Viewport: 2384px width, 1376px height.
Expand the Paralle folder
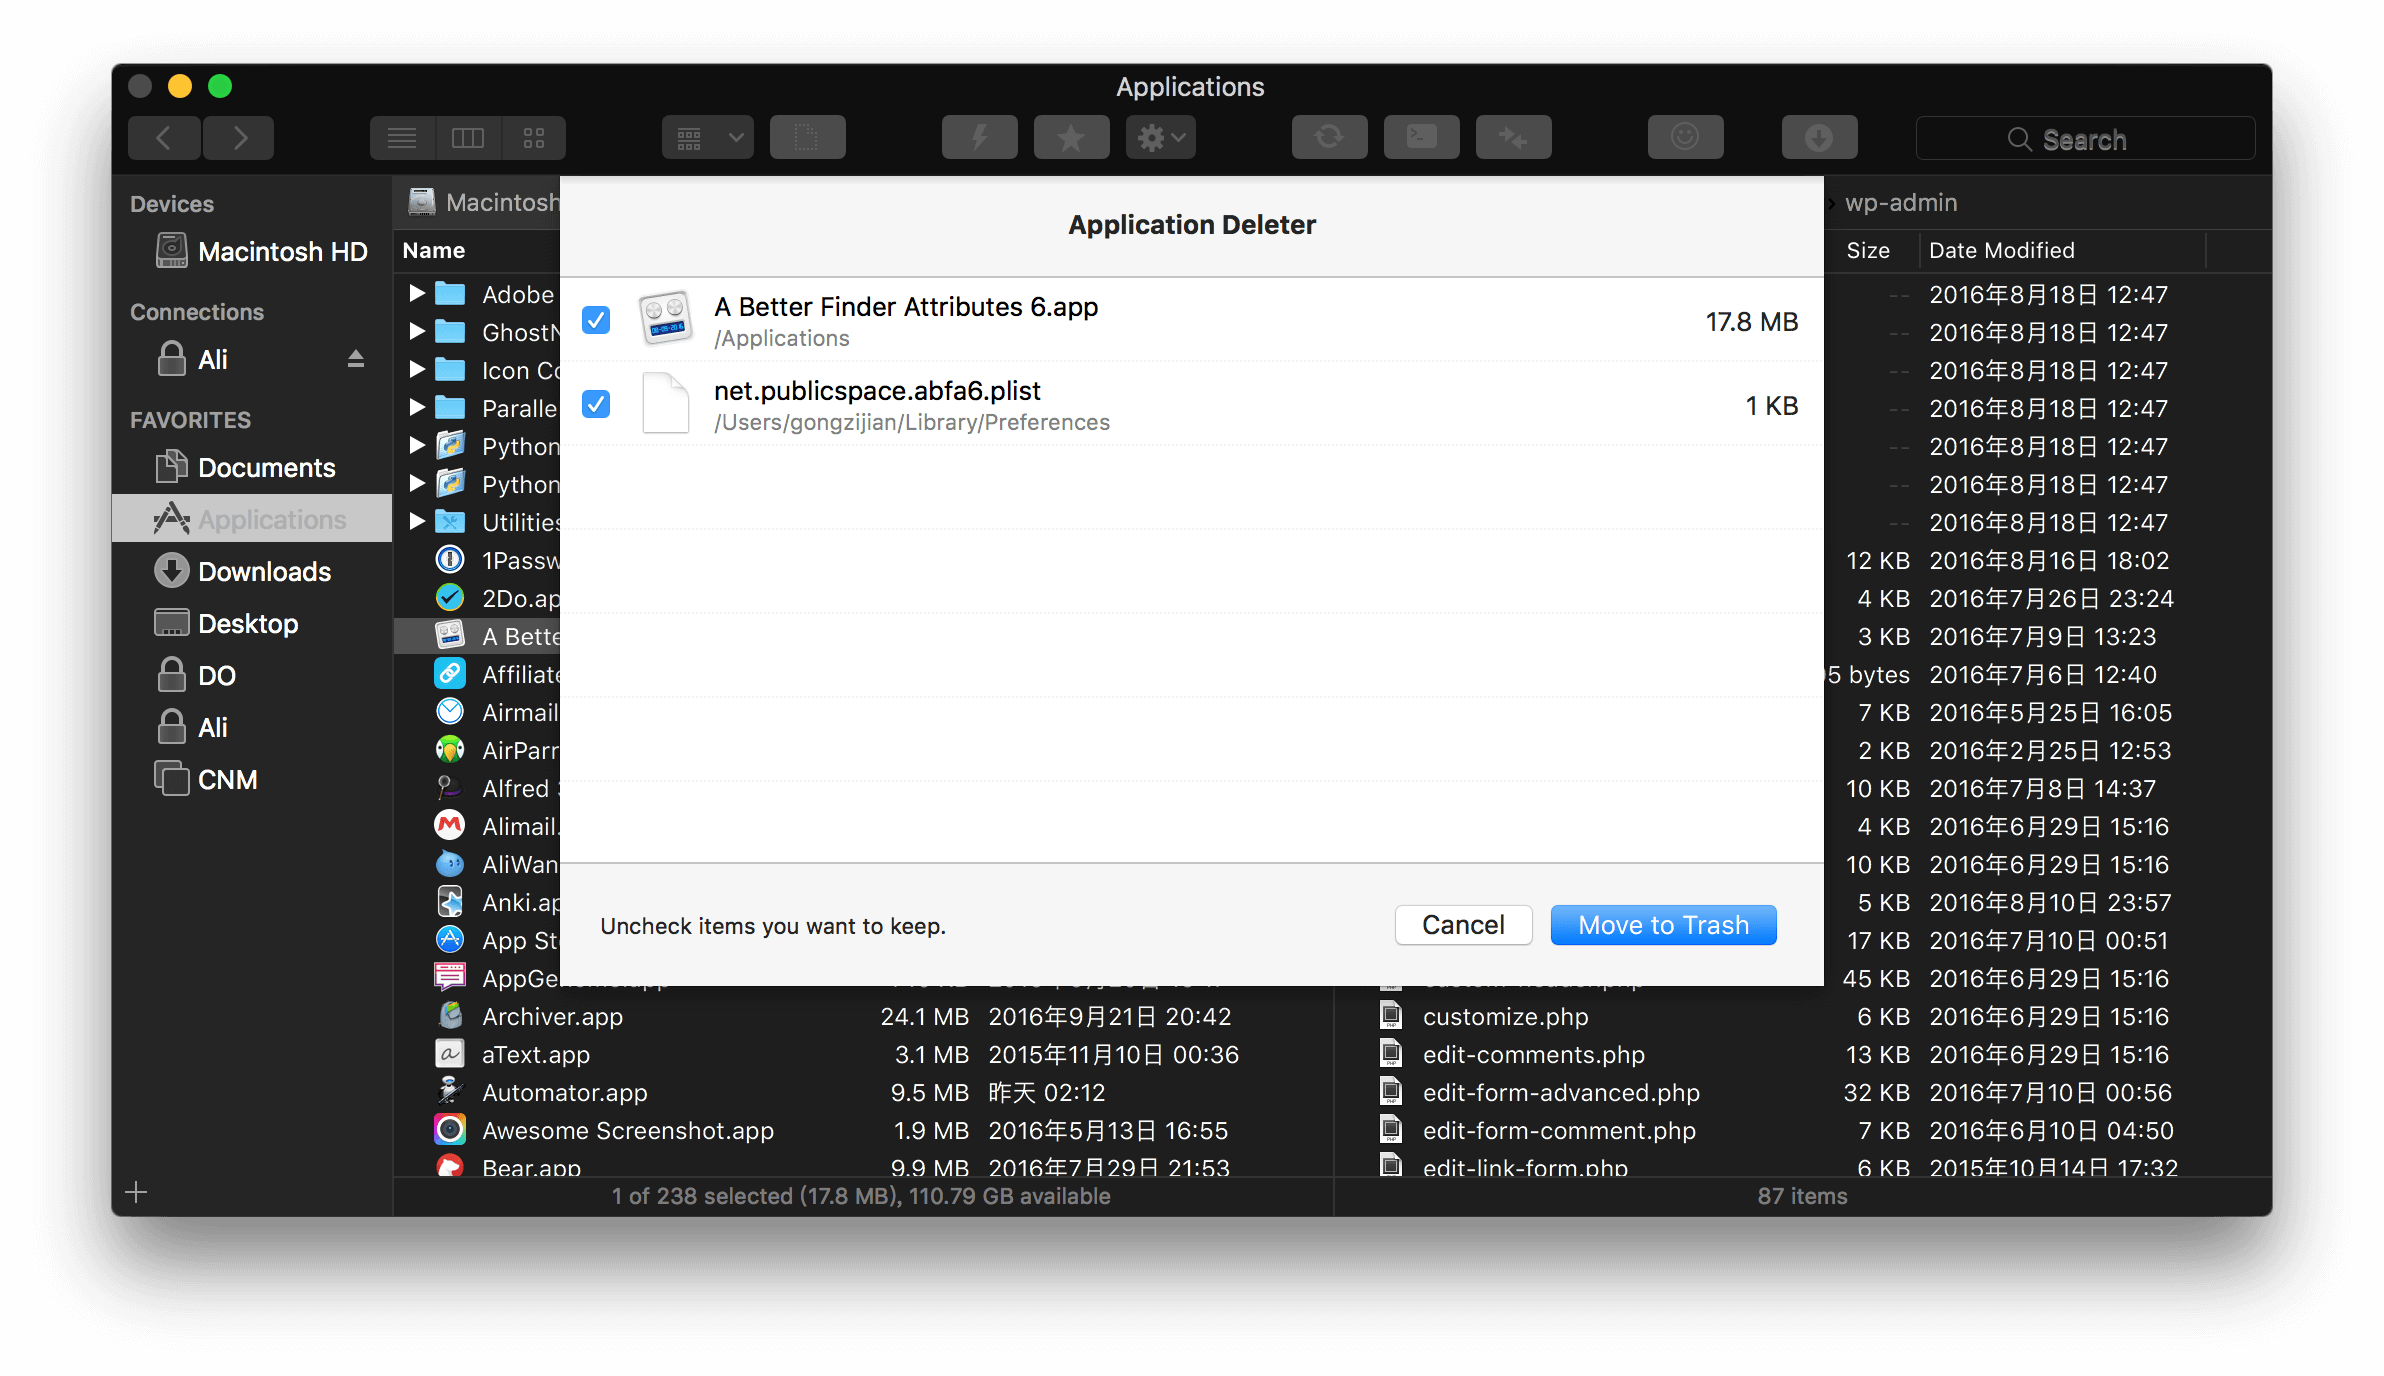coord(417,407)
